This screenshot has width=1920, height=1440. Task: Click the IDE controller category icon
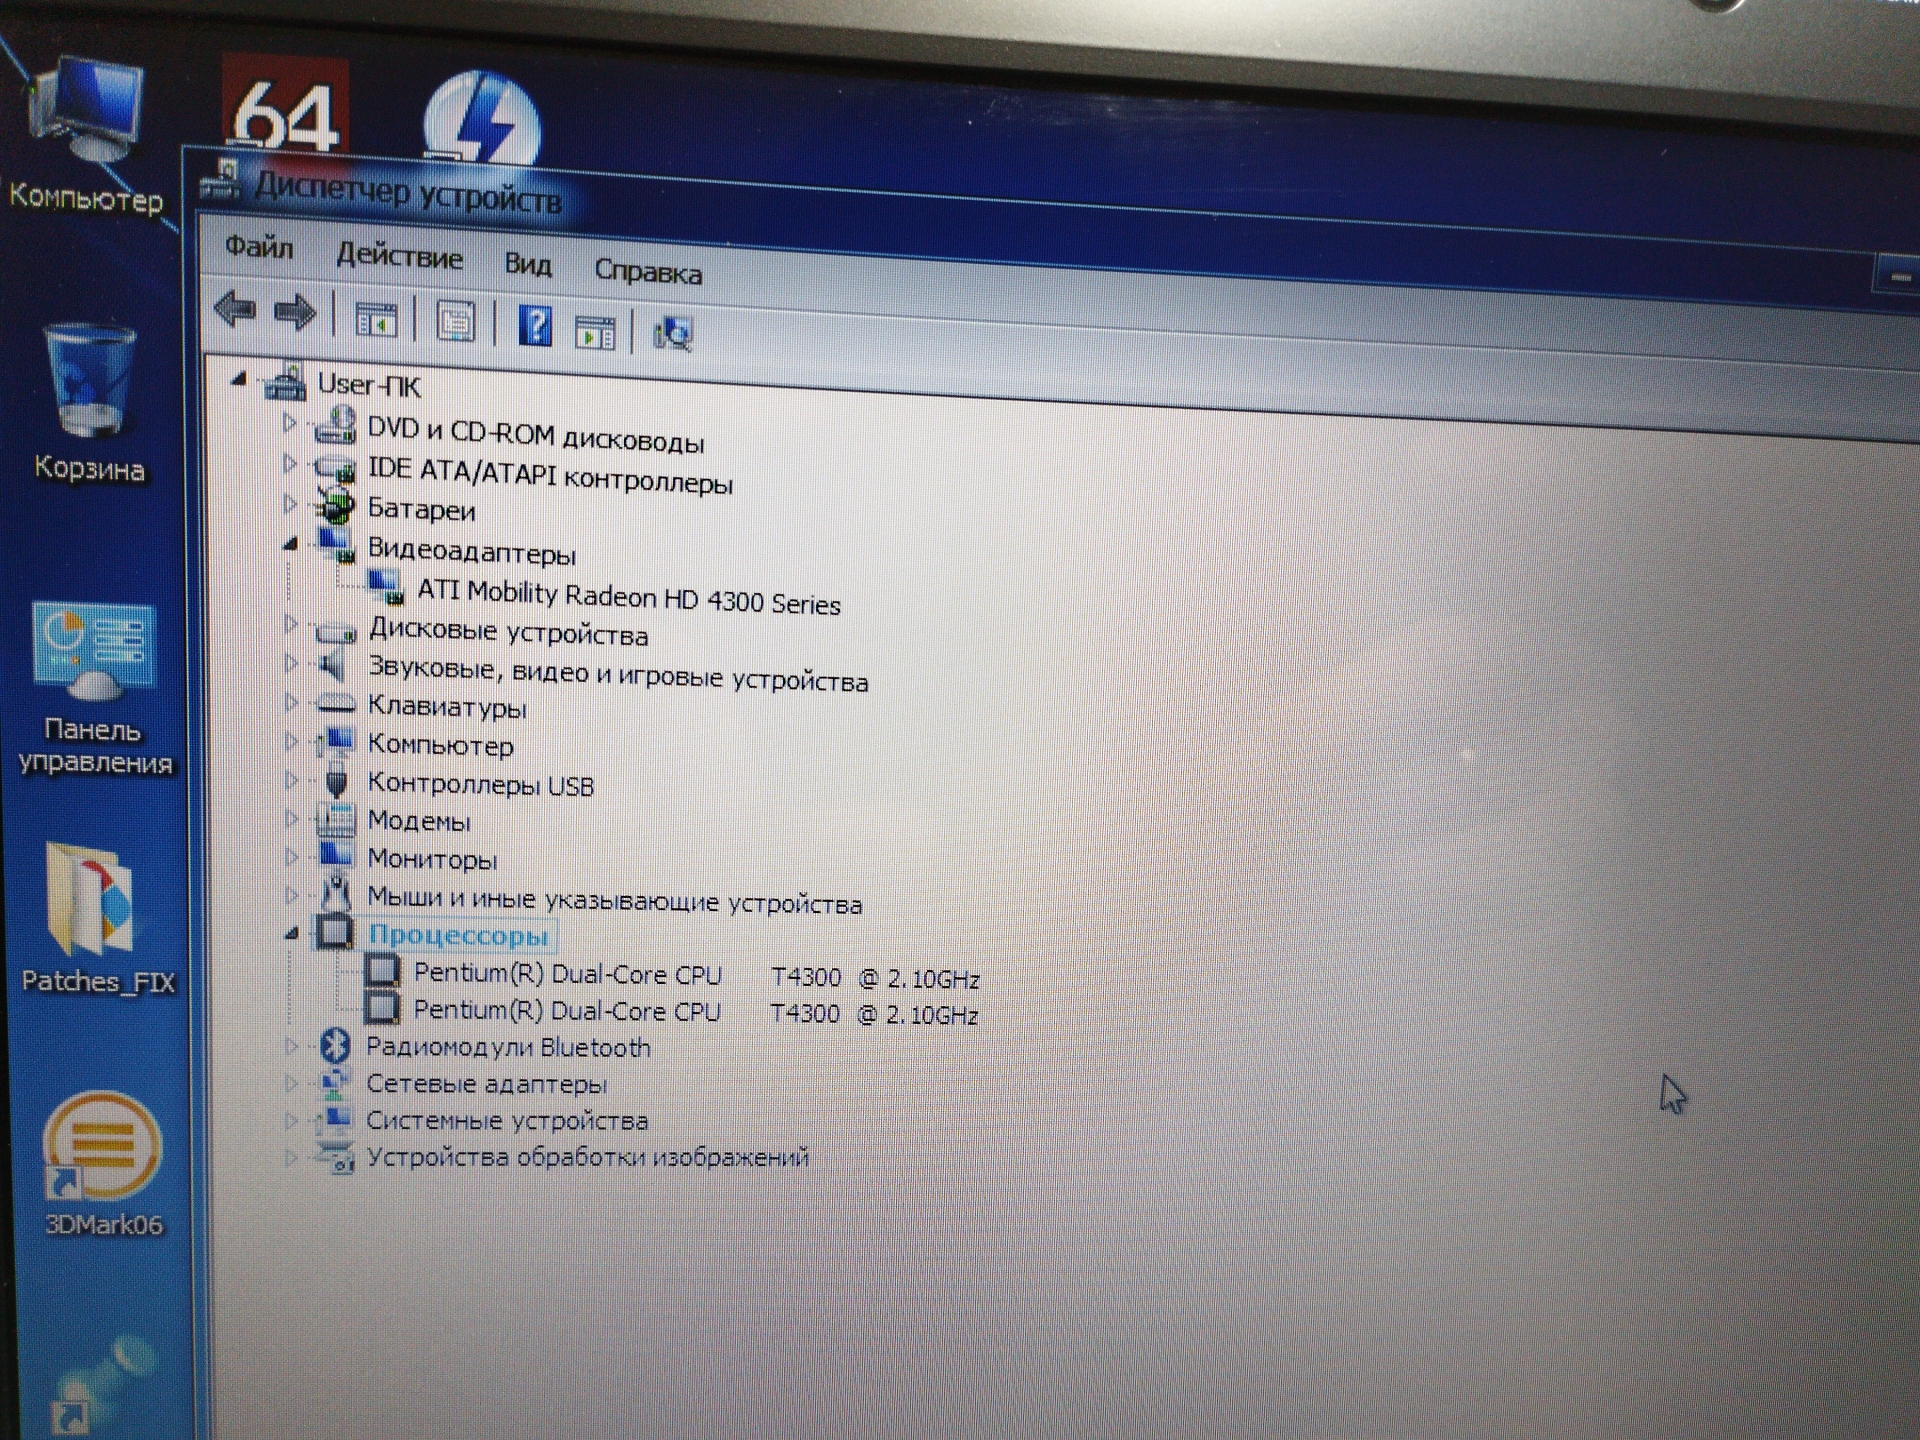(335, 467)
